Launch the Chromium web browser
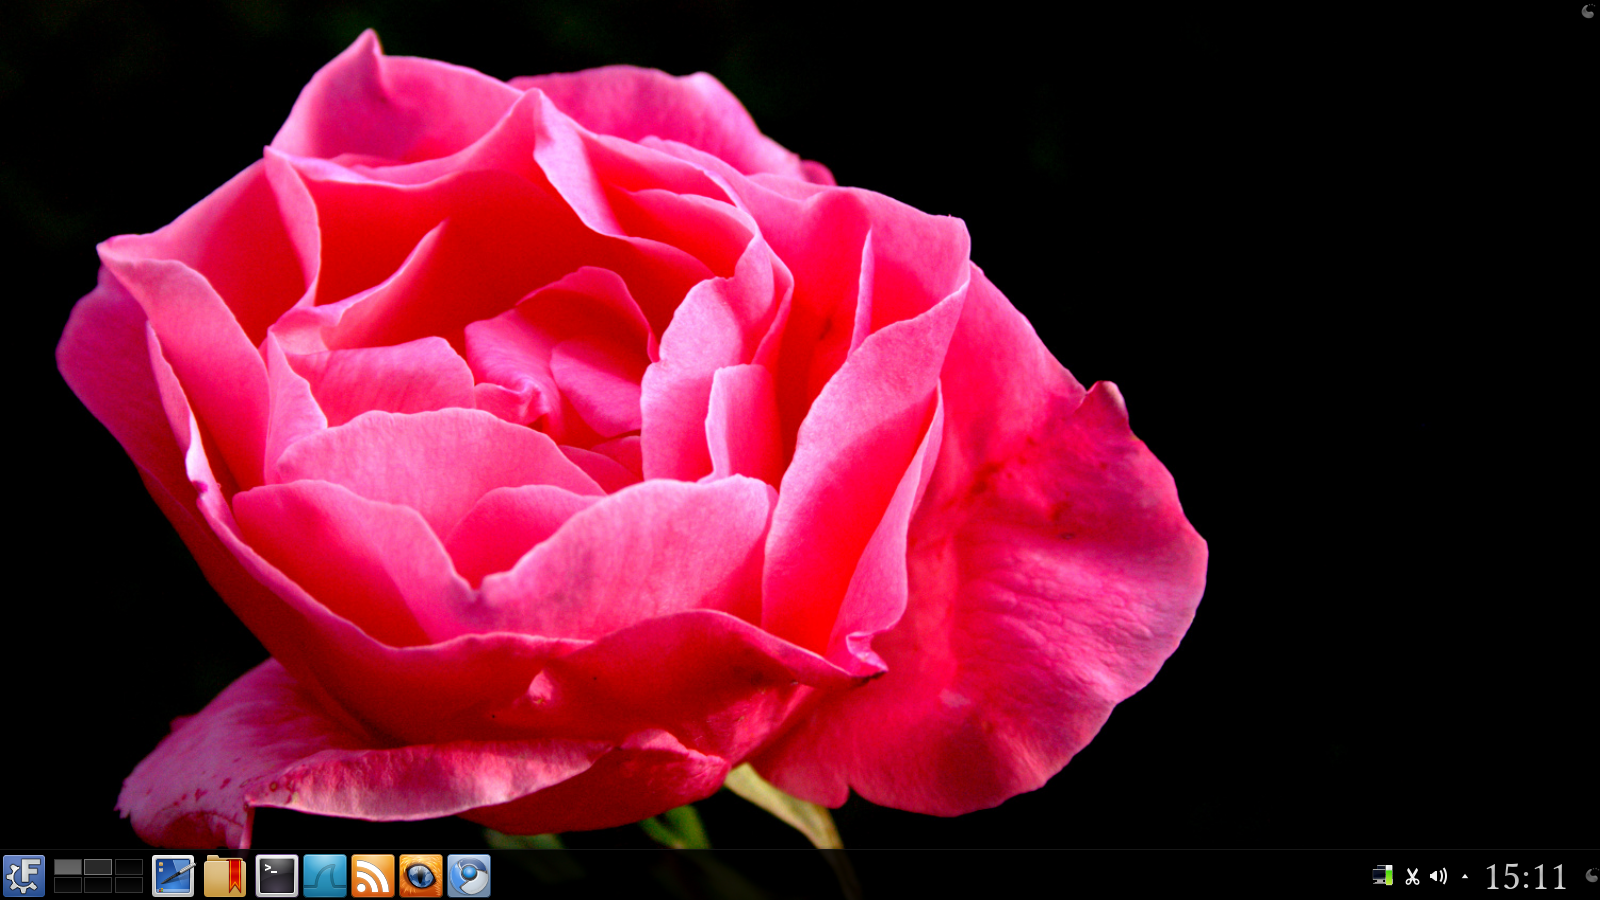 coord(468,876)
